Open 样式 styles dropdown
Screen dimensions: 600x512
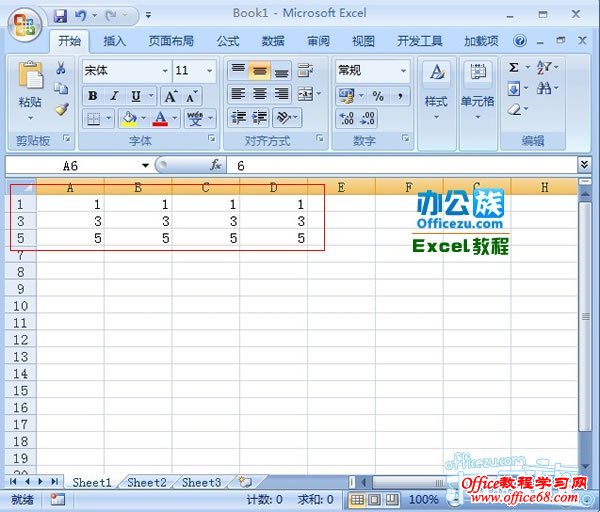(x=436, y=104)
